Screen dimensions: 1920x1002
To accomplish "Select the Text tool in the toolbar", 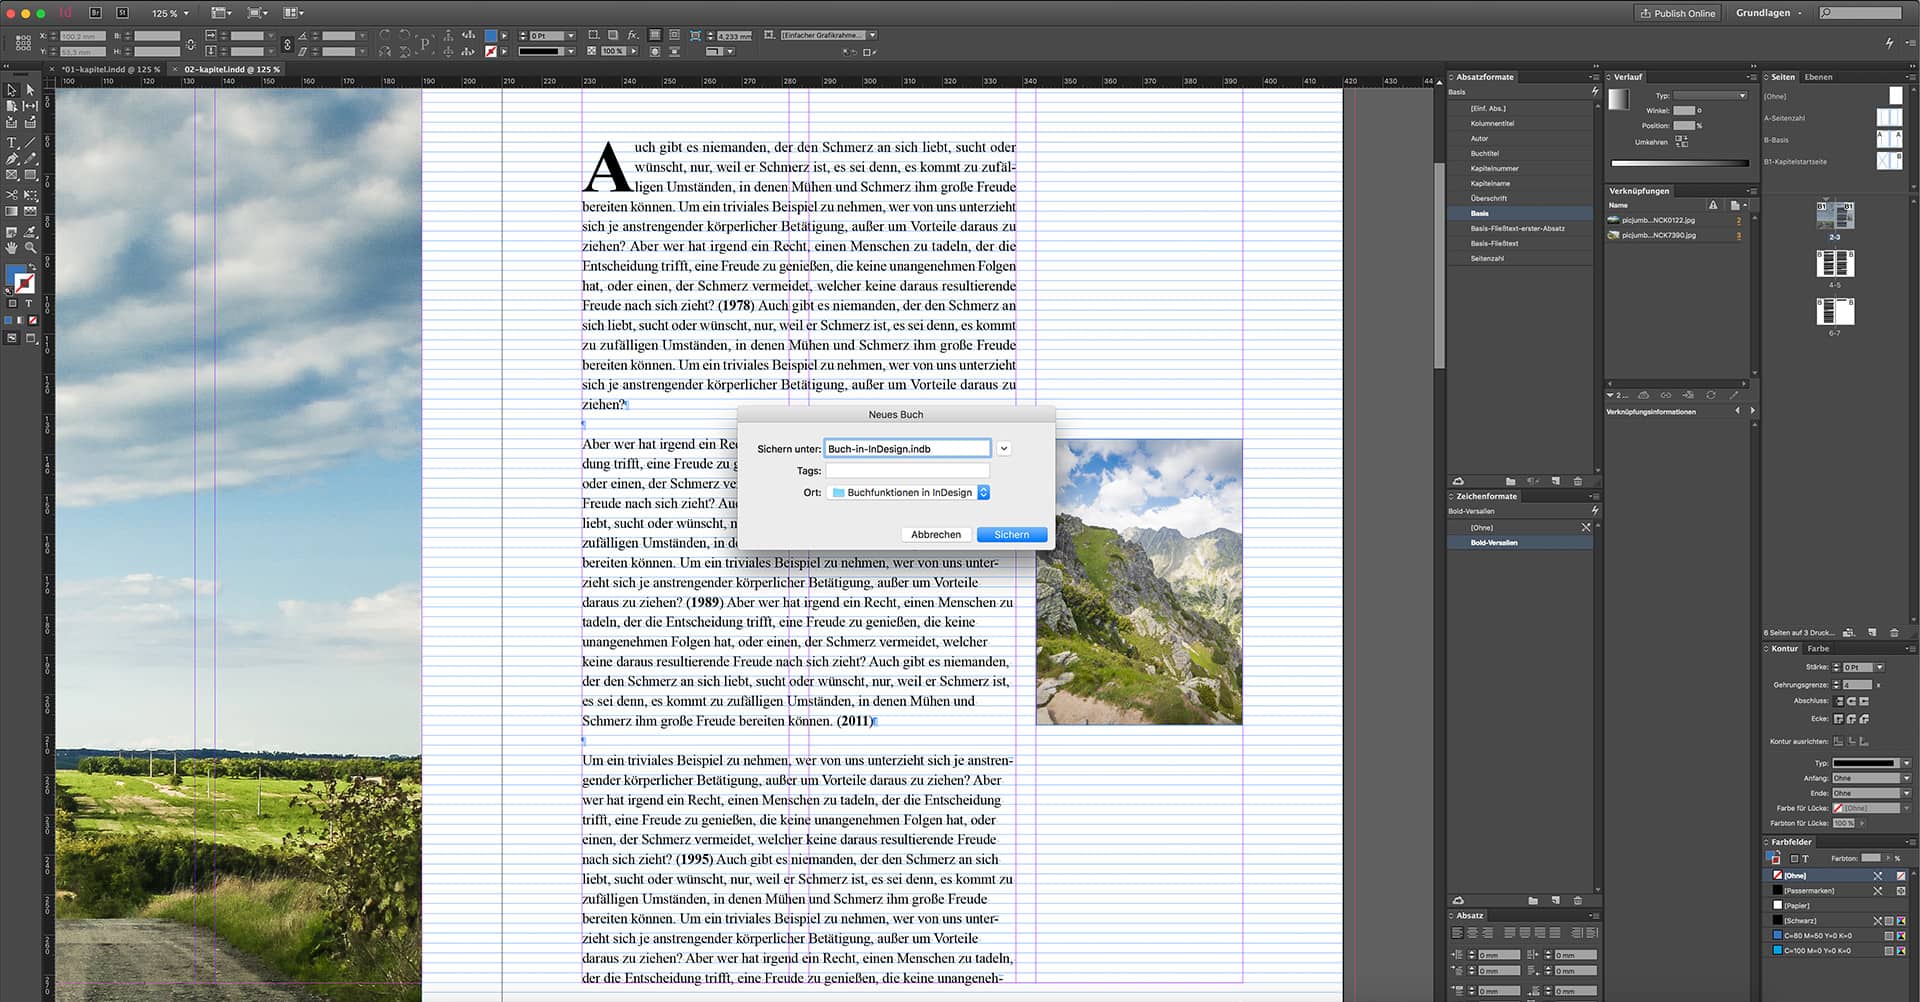I will [x=11, y=141].
